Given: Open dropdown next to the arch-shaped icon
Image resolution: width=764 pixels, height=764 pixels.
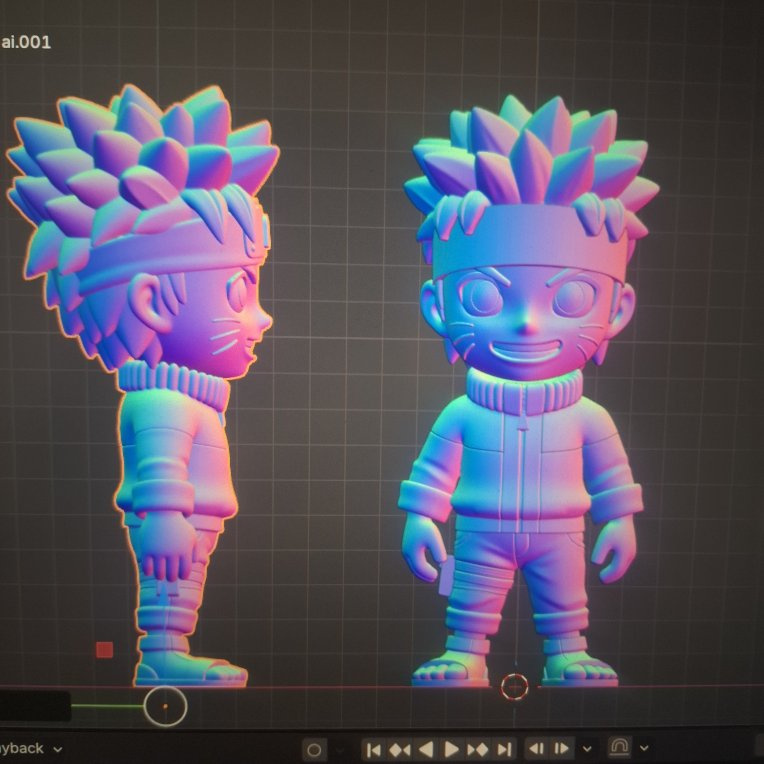Looking at the screenshot, I should tap(644, 748).
